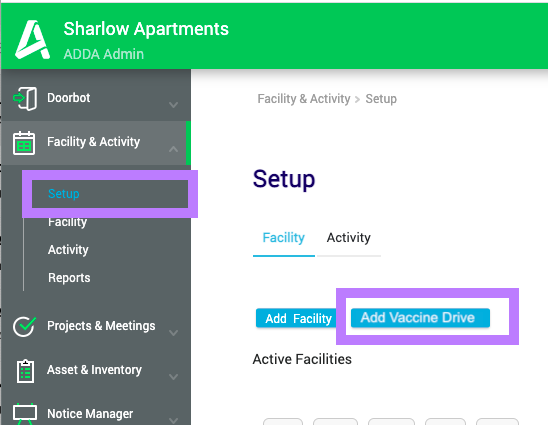Viewport: 548px width, 425px height.
Task: Click Facility & Activity breadcrumb link
Action: [x=304, y=99]
